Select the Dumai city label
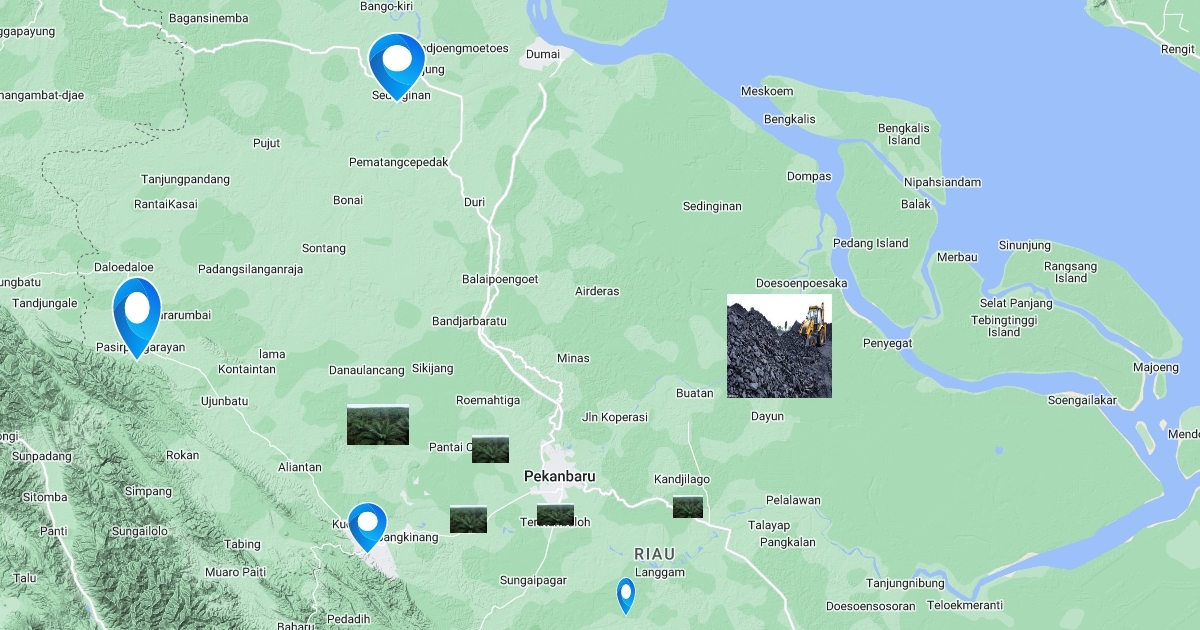This screenshot has height=630, width=1200. coord(544,54)
